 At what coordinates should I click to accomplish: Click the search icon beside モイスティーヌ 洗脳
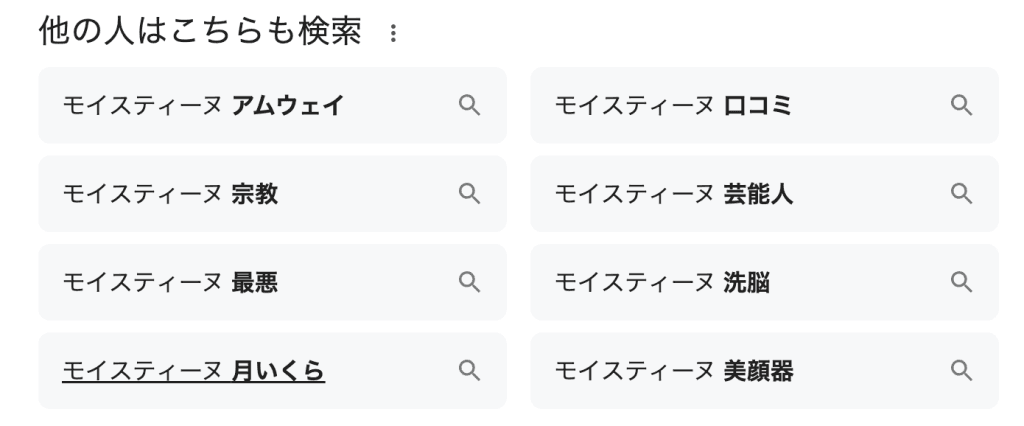click(961, 282)
